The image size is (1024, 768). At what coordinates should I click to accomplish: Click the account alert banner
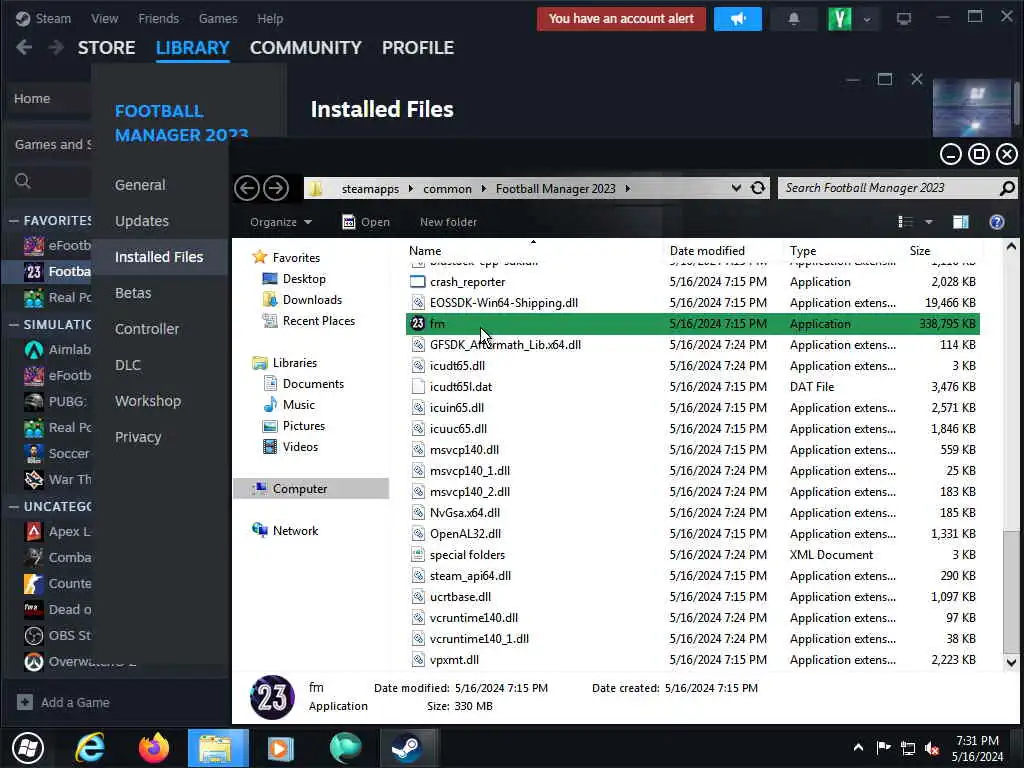pyautogui.click(x=621, y=19)
